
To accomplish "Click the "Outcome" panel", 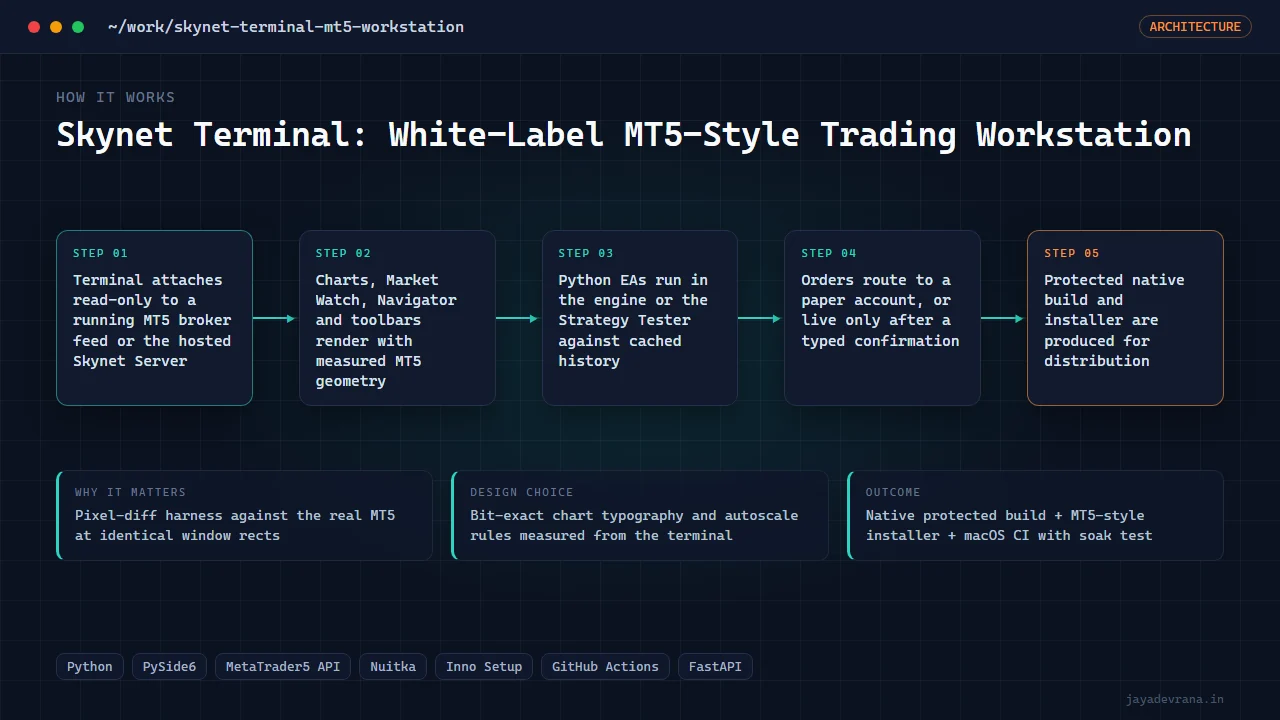I will click(x=1035, y=515).
